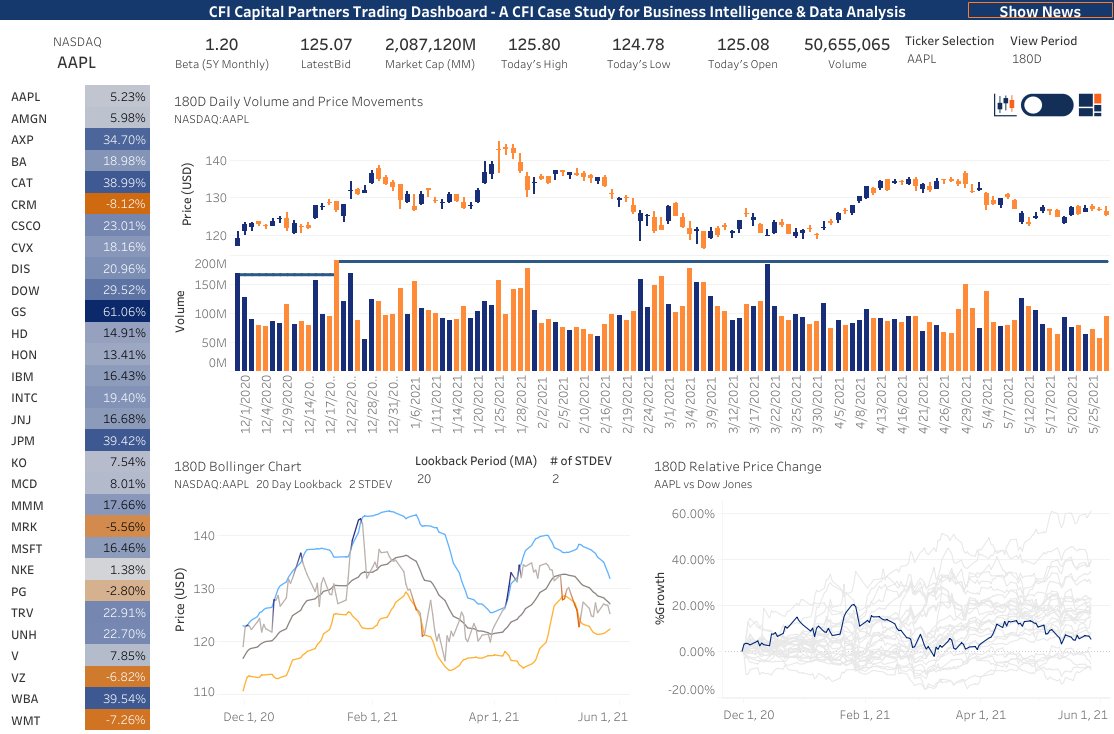Select PG in the ticker list
The width and height of the screenshot is (1114, 734).
(x=18, y=591)
